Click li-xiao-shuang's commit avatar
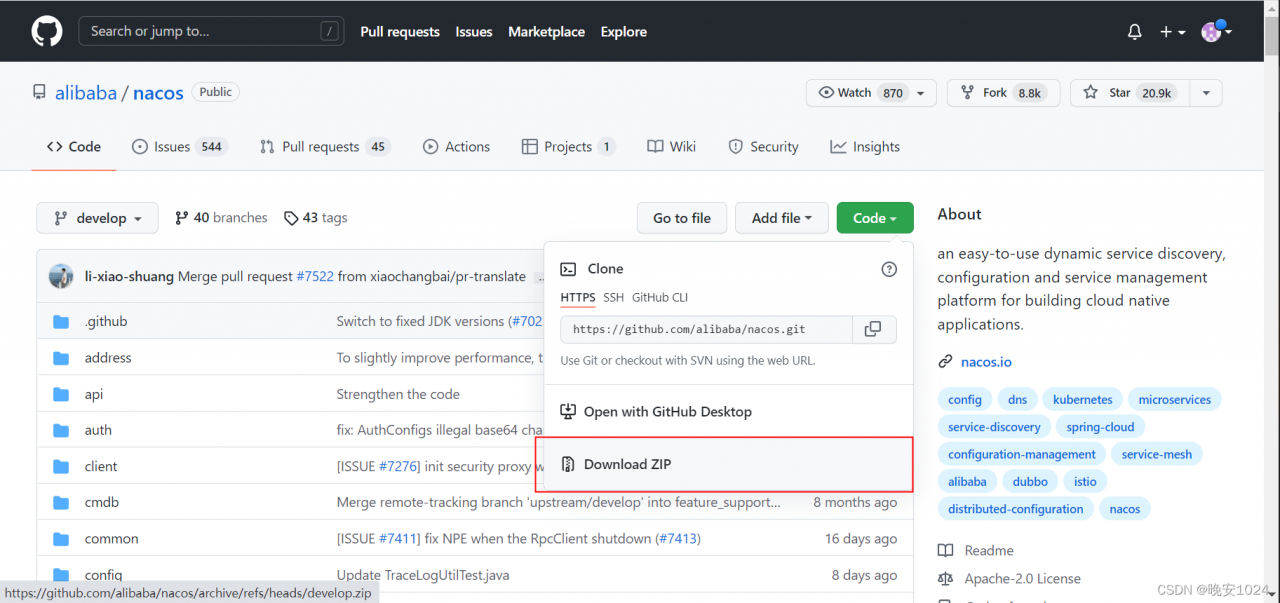The height and width of the screenshot is (603, 1280). (61, 277)
